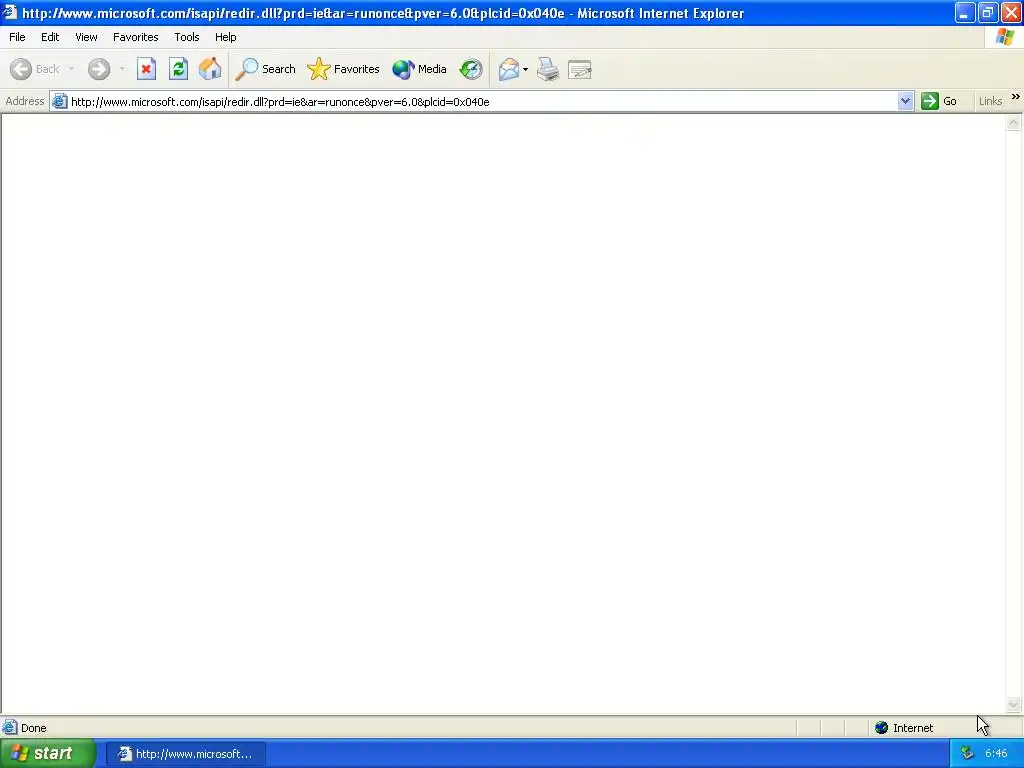
Task: Click the IE icon in the title bar
Action: (x=10, y=12)
